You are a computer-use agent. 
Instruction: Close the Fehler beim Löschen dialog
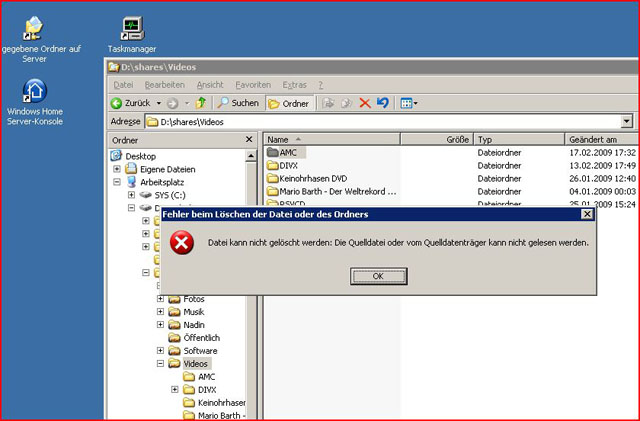click(x=587, y=214)
